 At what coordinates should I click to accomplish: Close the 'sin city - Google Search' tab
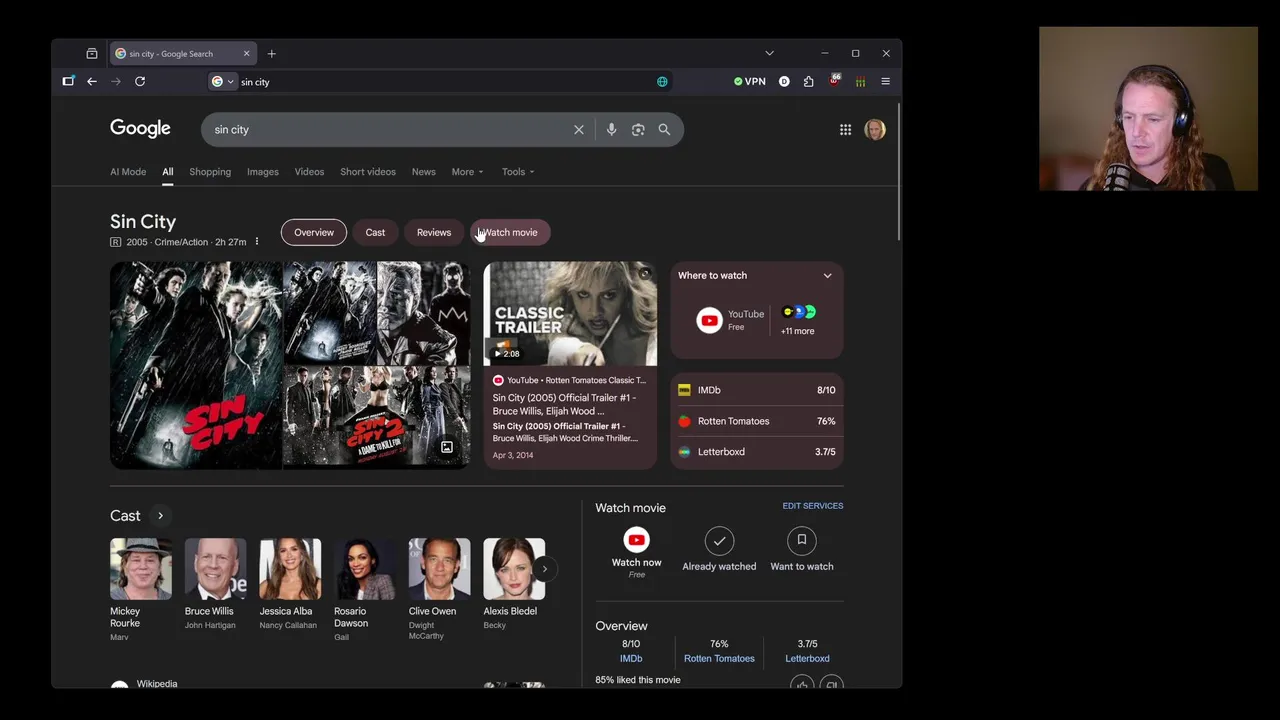pyautogui.click(x=246, y=54)
